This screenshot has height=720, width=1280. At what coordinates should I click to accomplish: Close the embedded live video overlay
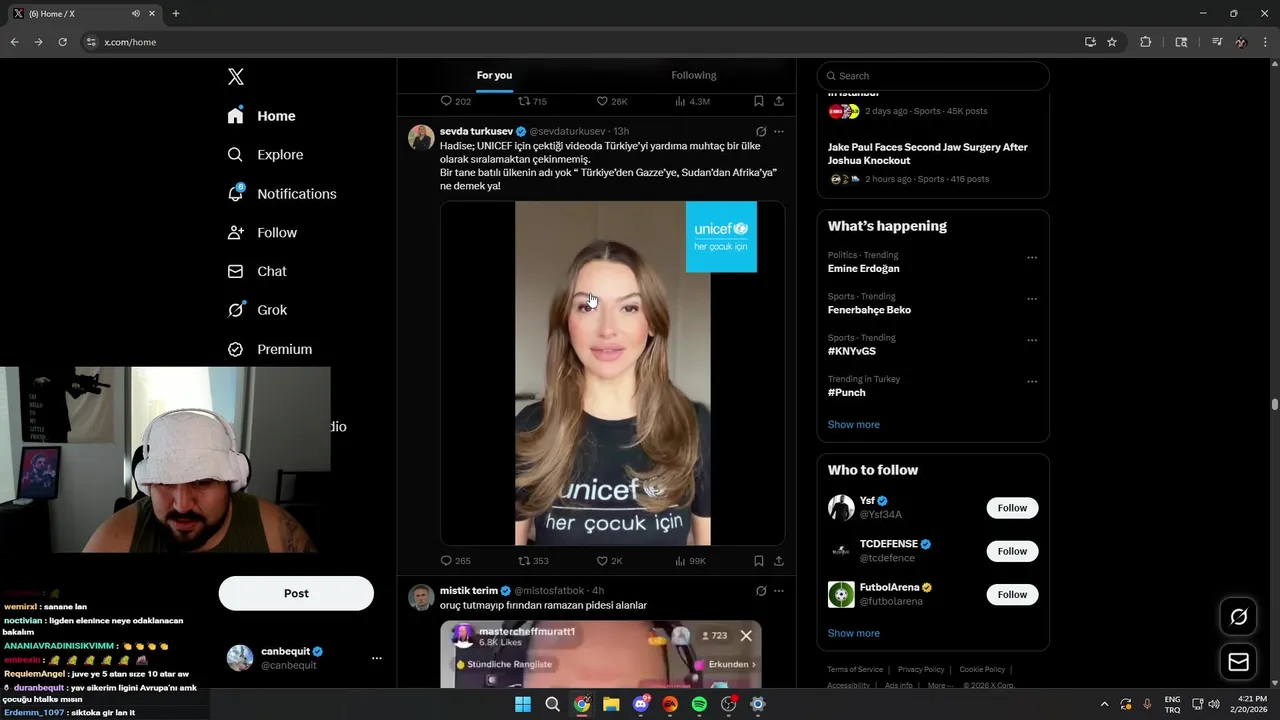pyautogui.click(x=746, y=636)
